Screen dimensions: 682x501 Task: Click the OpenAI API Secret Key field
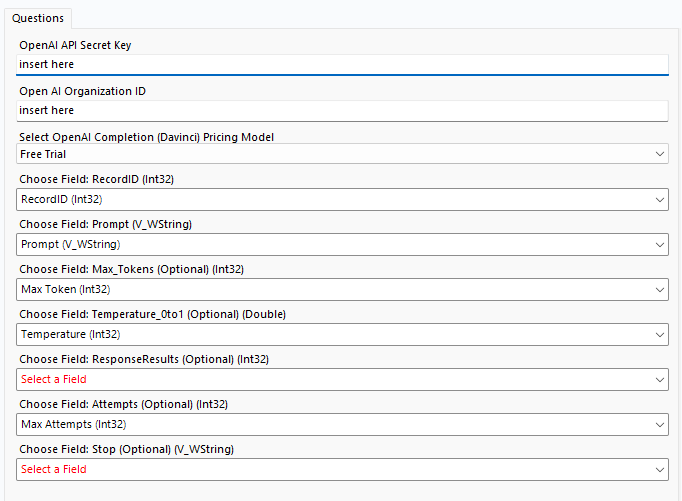click(340, 64)
